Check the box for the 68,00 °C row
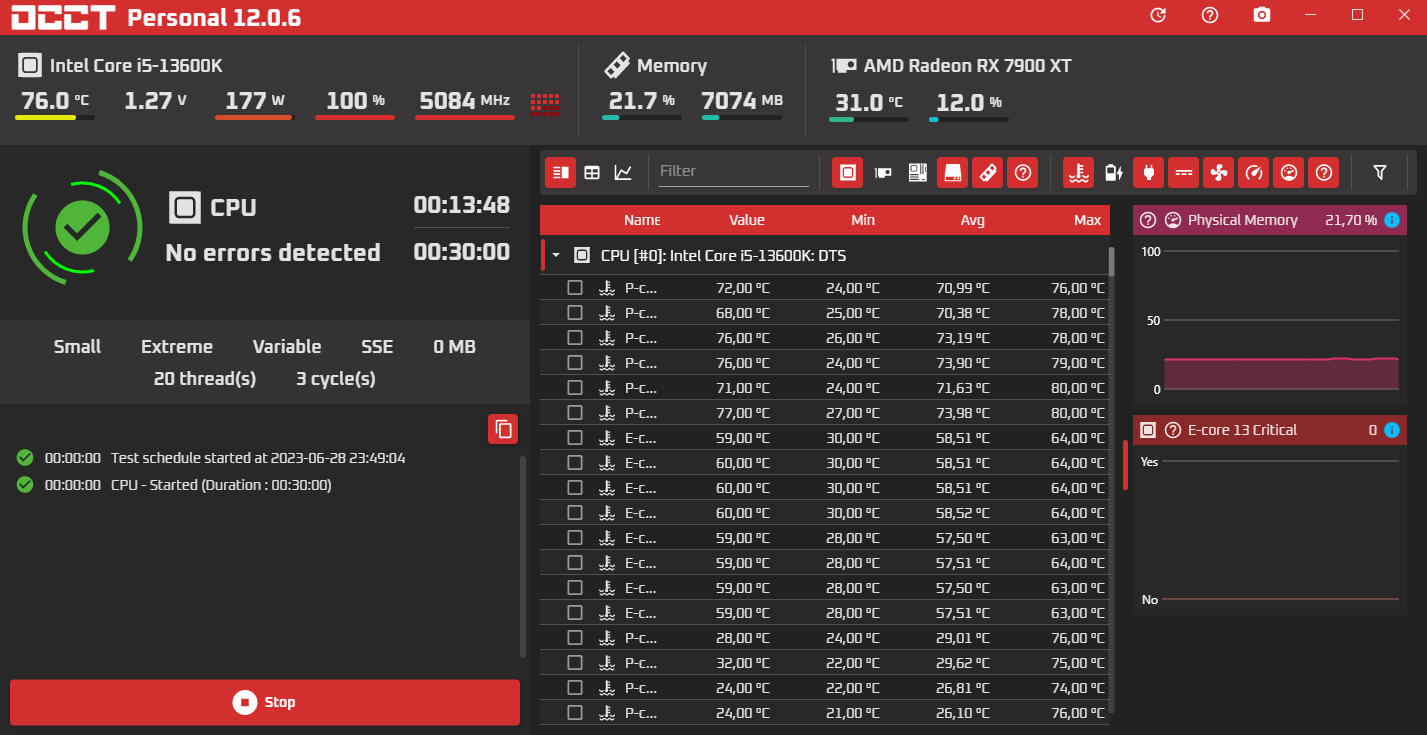 (x=575, y=313)
